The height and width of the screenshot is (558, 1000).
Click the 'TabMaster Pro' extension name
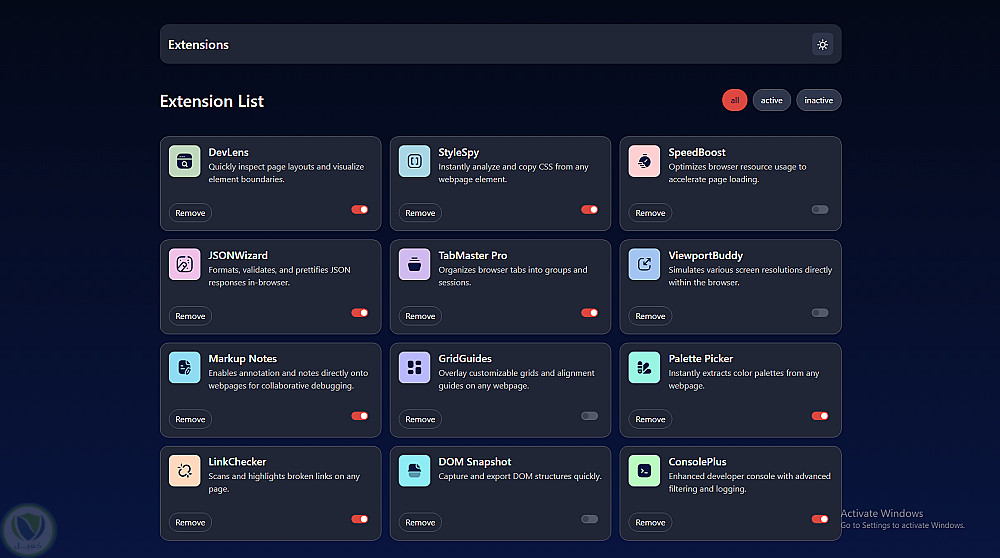pyautogui.click(x=473, y=256)
